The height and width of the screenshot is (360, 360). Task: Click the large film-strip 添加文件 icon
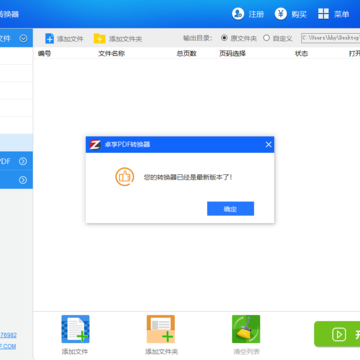point(75,329)
